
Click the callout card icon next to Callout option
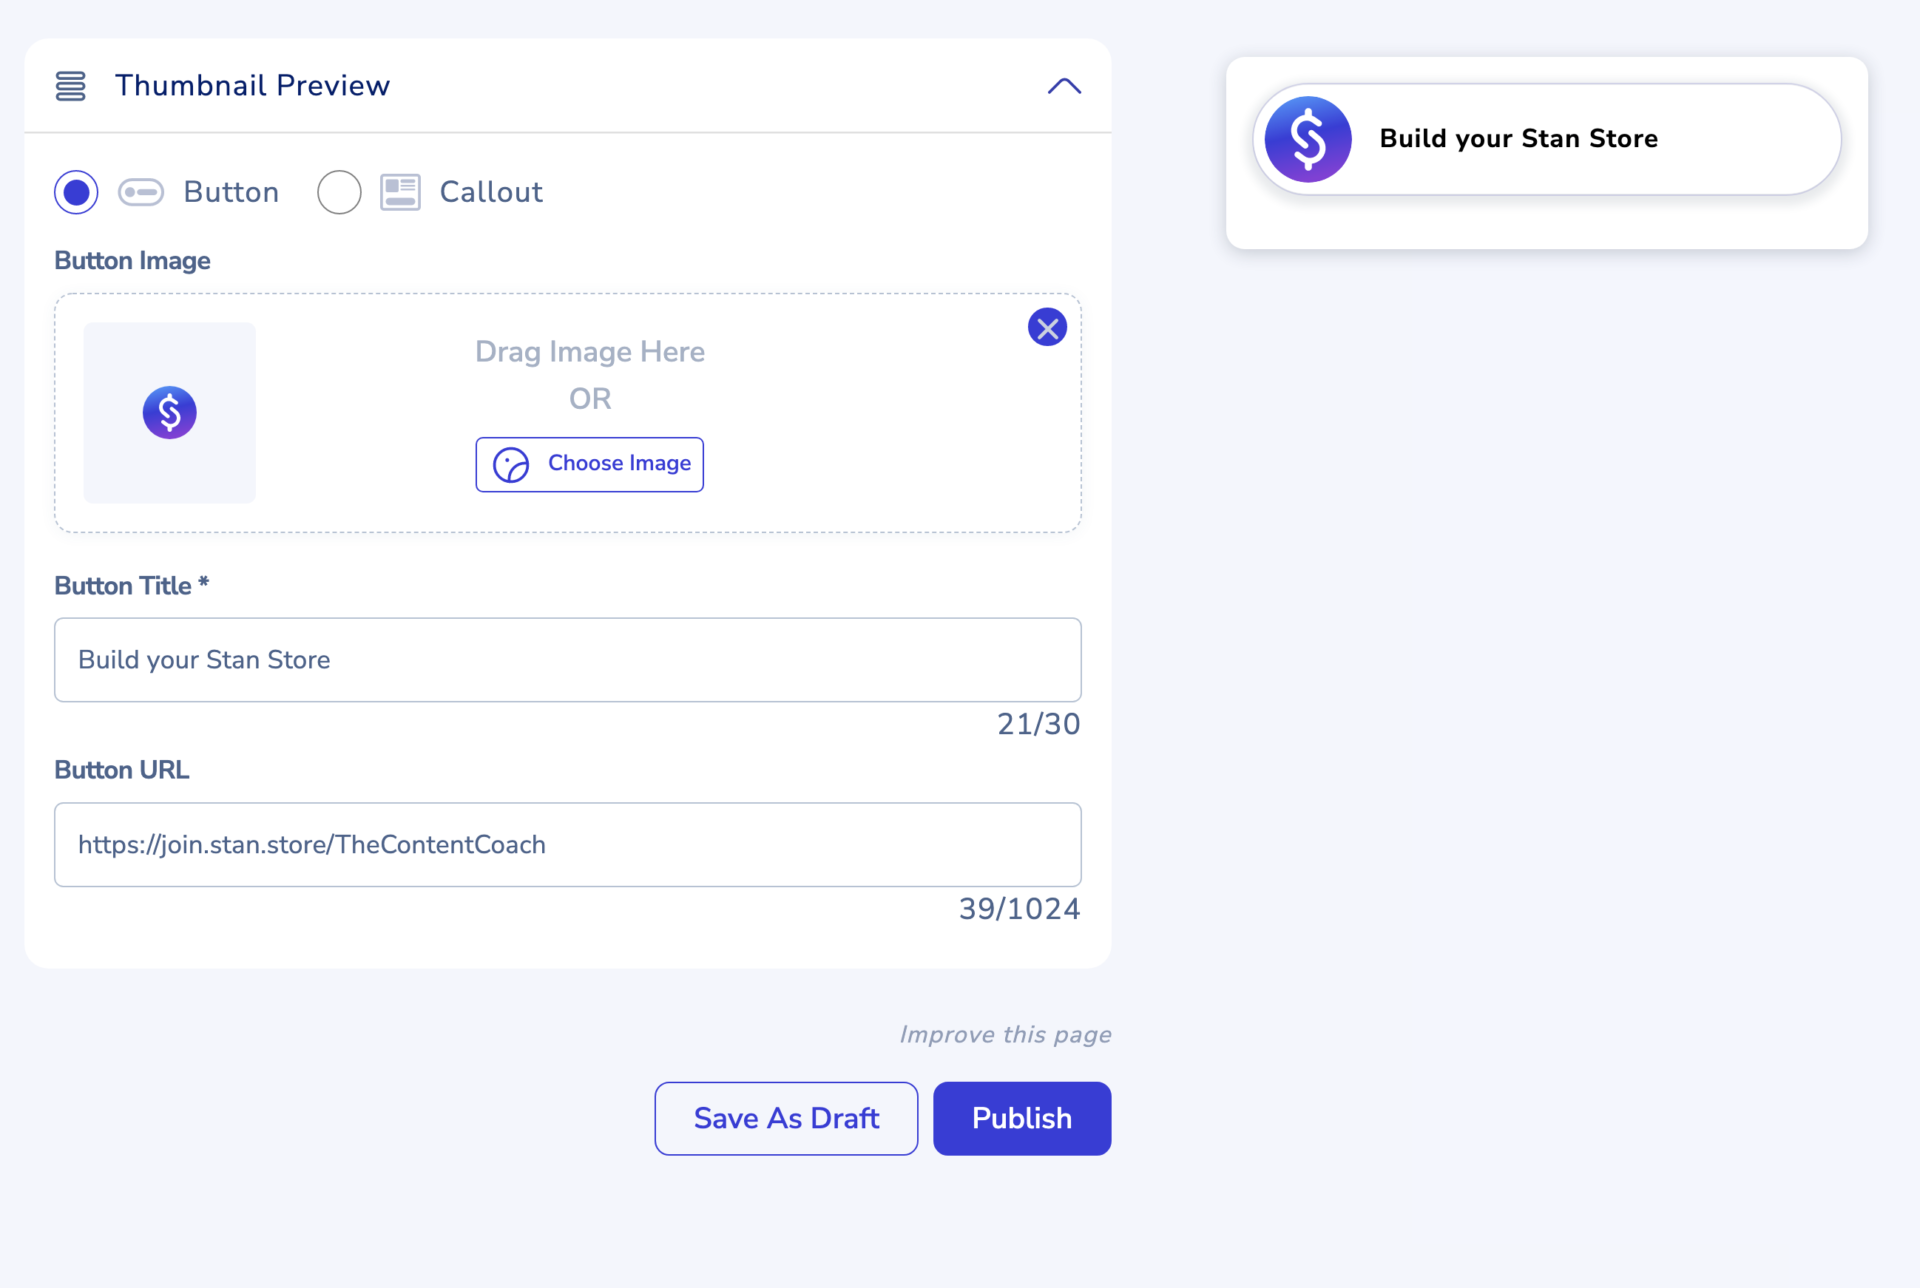400,192
